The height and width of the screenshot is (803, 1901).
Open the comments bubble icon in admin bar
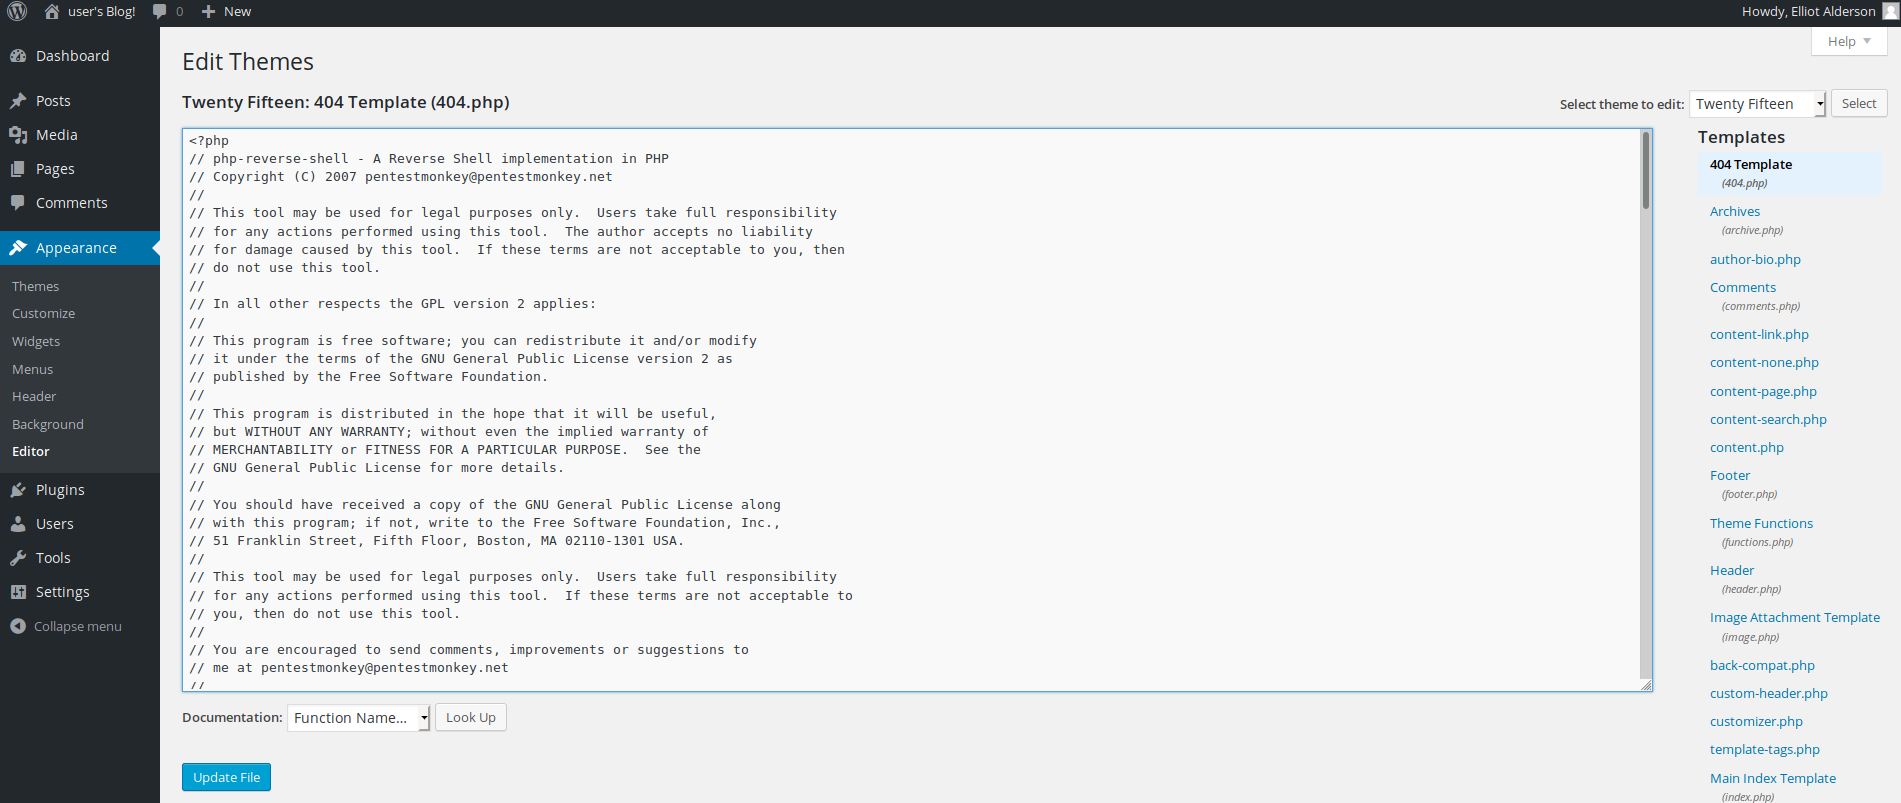pos(160,12)
